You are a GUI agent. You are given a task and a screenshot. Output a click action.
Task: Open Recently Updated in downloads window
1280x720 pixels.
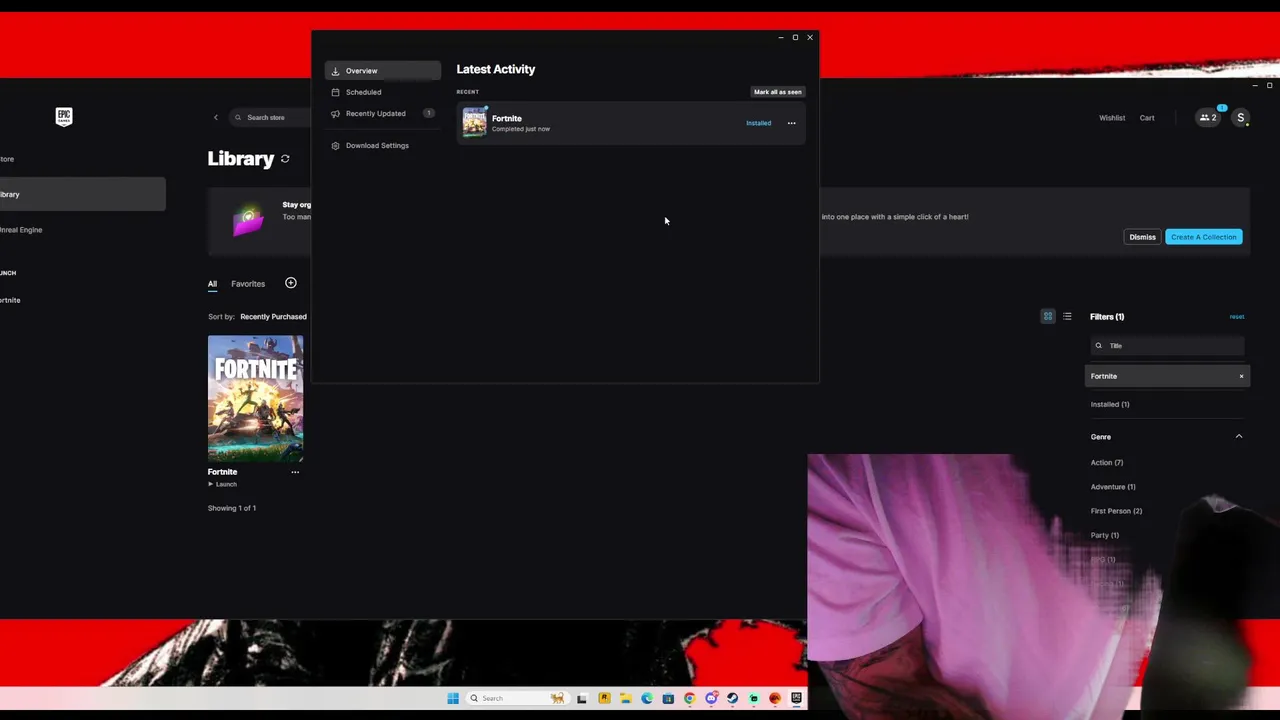click(x=382, y=113)
